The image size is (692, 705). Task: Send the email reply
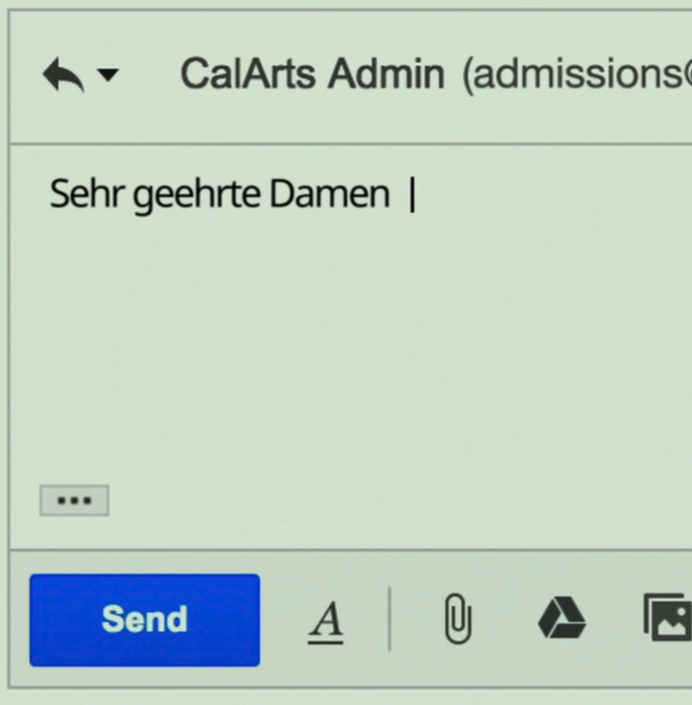(x=144, y=620)
